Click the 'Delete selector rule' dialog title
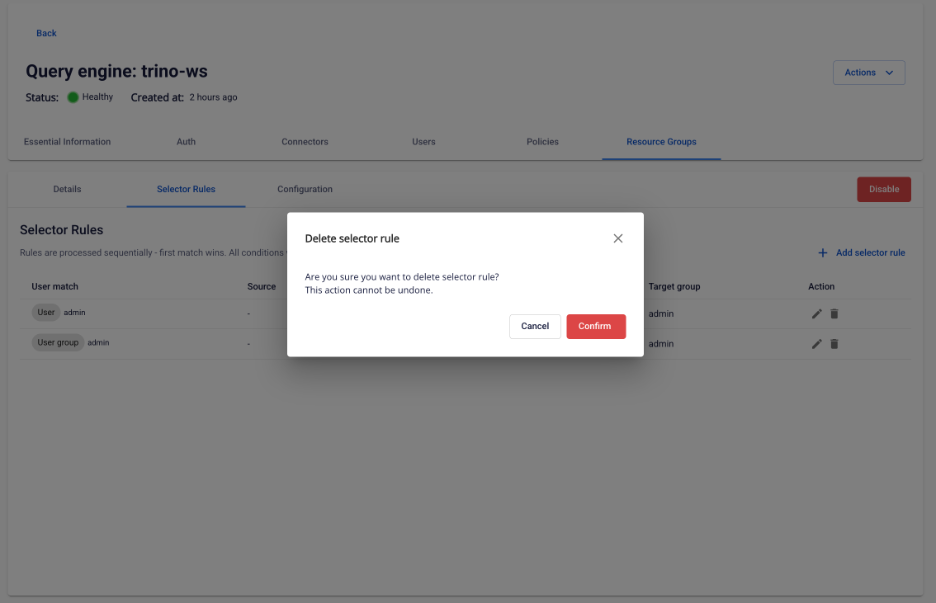The height and width of the screenshot is (603, 936). click(x=352, y=238)
